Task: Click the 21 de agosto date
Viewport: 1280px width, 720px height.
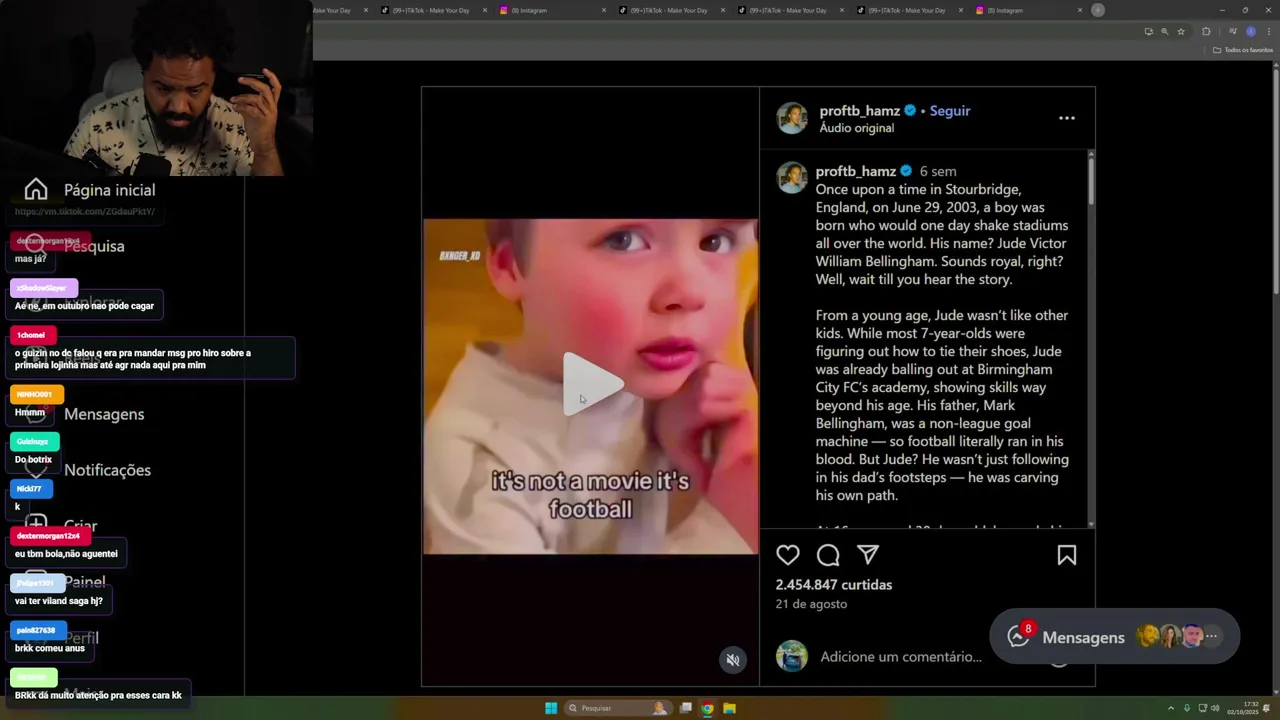Action: pos(811,604)
